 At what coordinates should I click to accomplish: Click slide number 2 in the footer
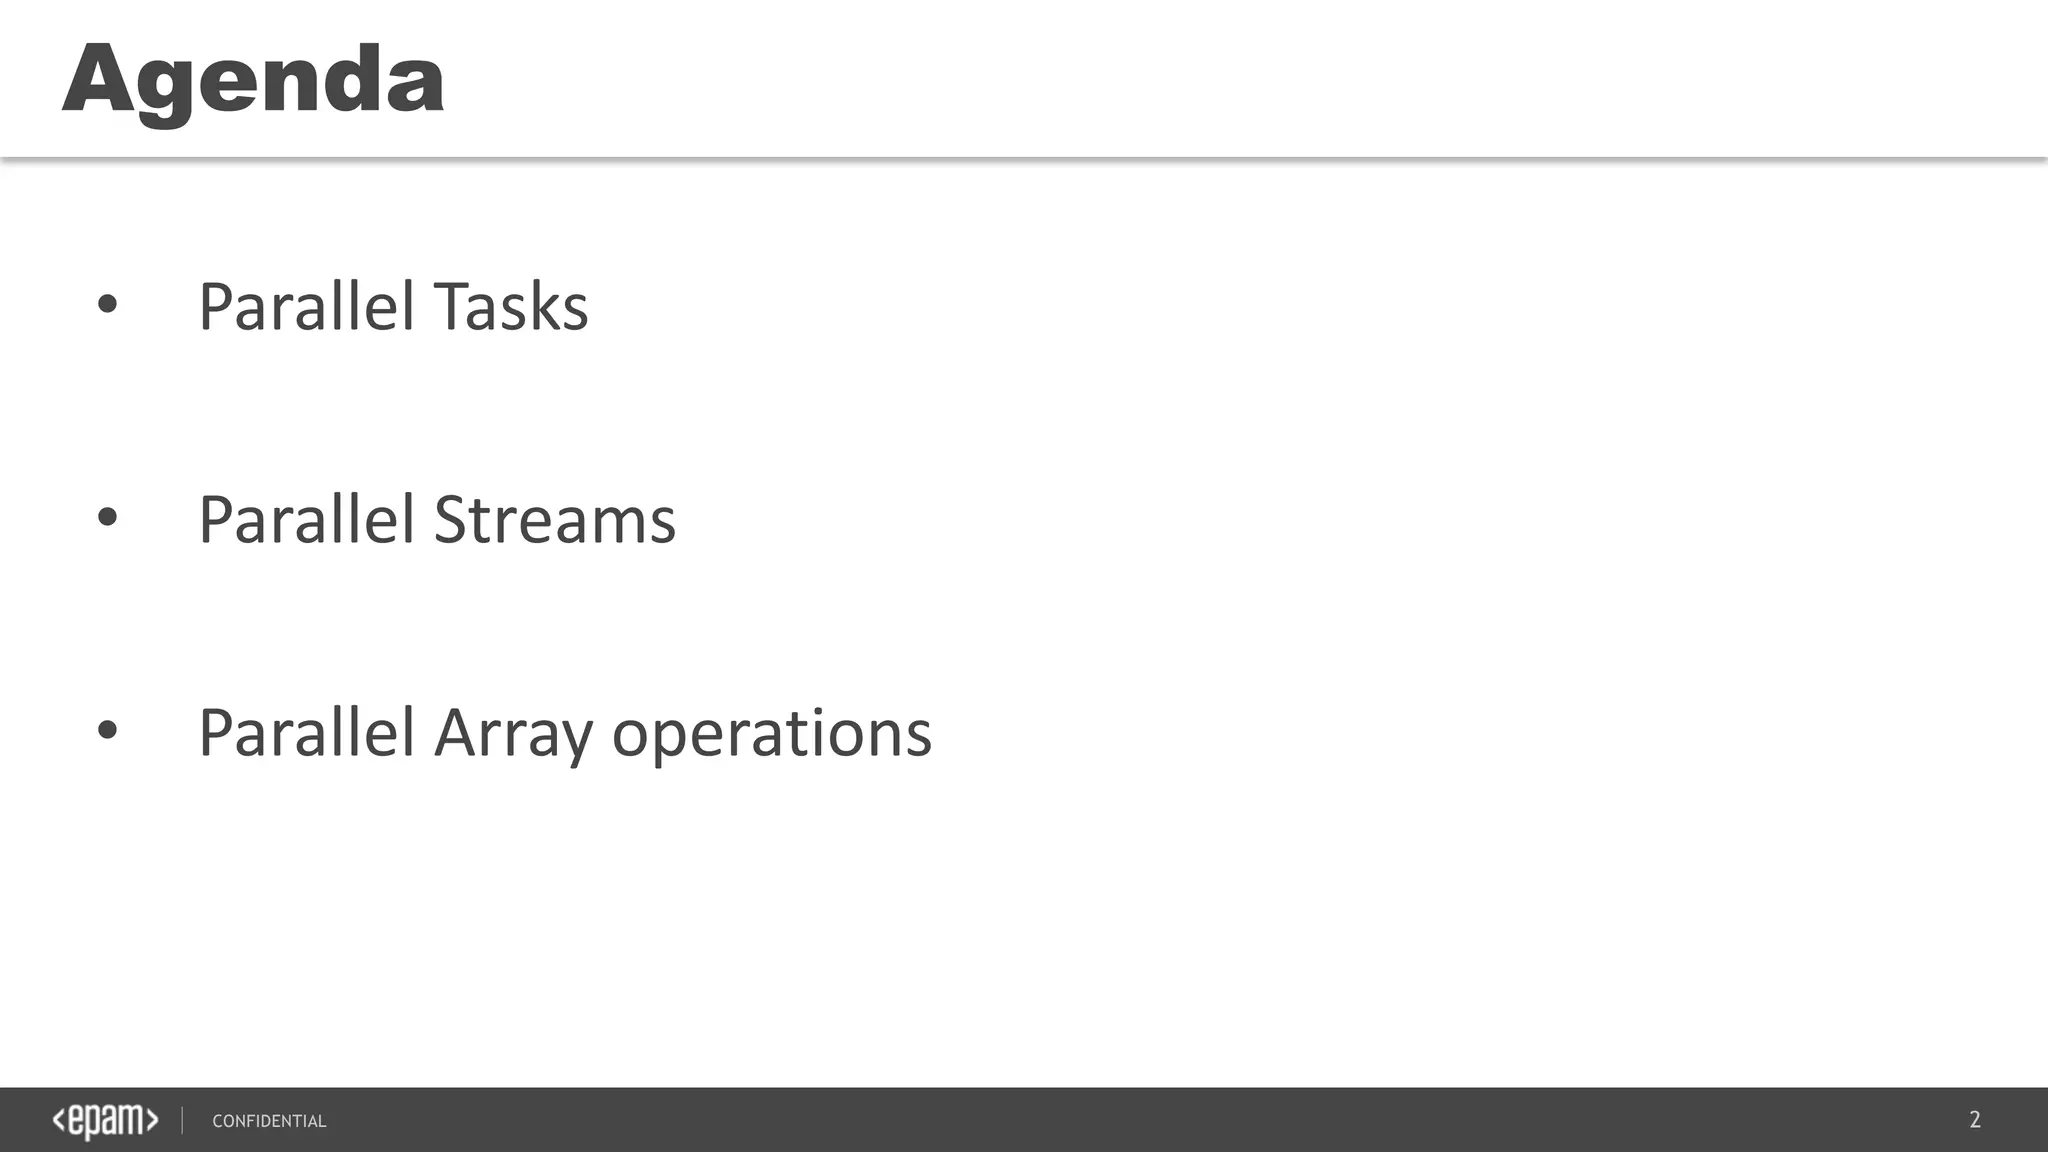point(1974,1120)
